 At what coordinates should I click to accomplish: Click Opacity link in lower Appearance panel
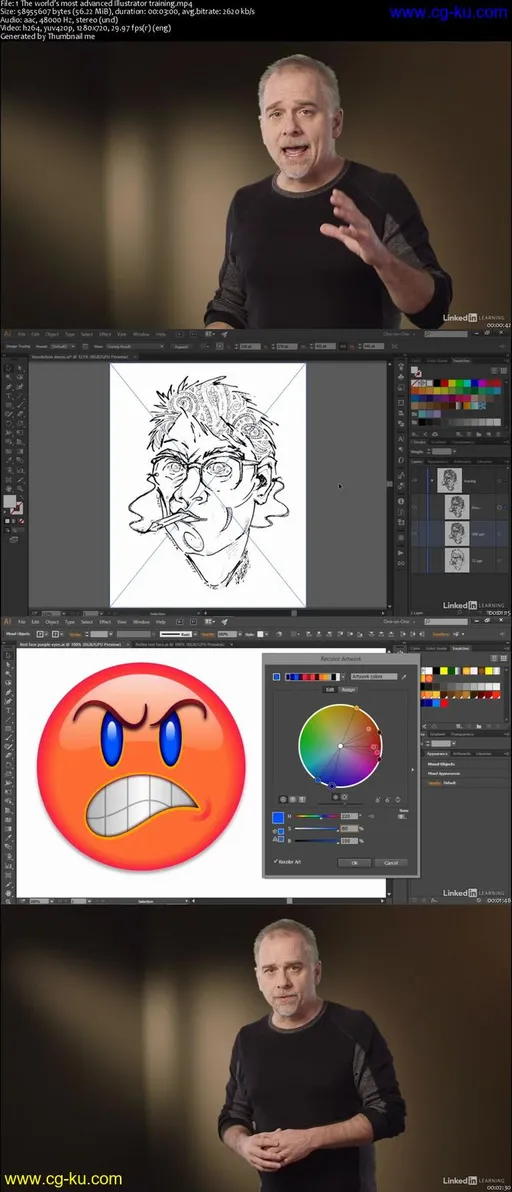tap(432, 783)
